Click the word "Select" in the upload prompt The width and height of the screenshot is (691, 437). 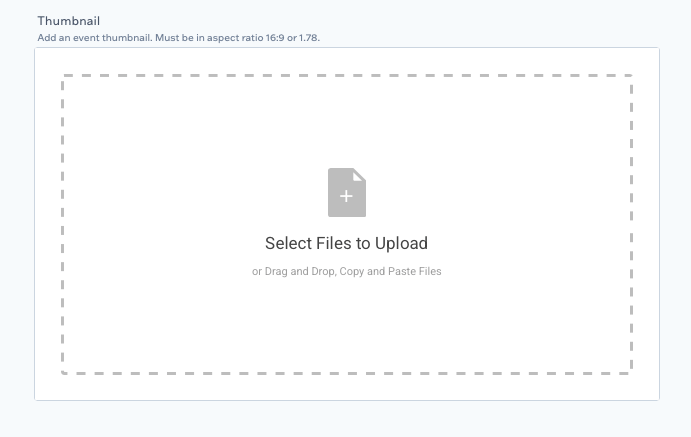[287, 243]
